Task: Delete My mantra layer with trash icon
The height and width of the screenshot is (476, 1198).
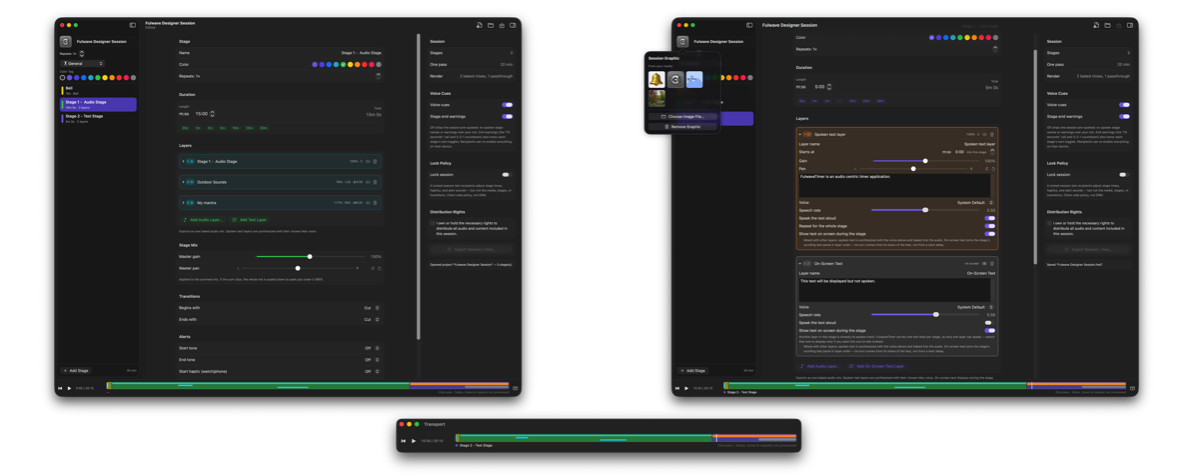Action: coord(375,202)
